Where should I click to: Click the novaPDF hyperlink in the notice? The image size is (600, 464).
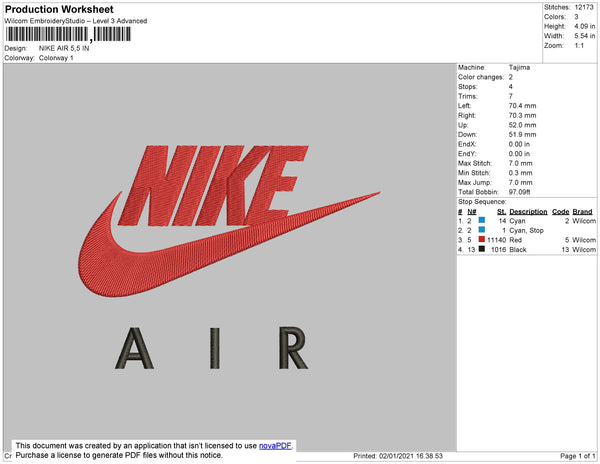click(276, 445)
